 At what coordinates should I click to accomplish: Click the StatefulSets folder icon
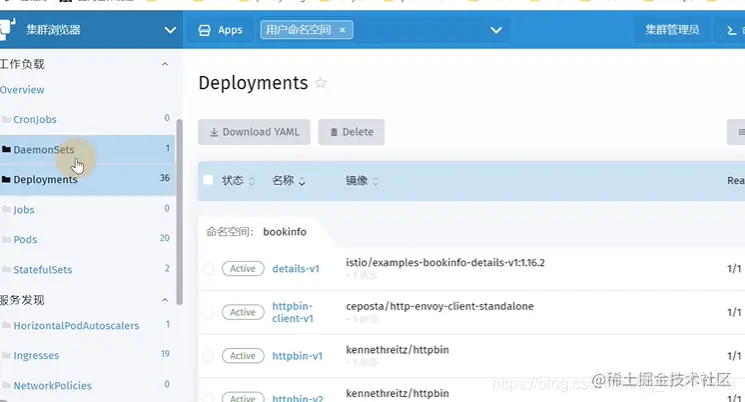pyautogui.click(x=6, y=269)
